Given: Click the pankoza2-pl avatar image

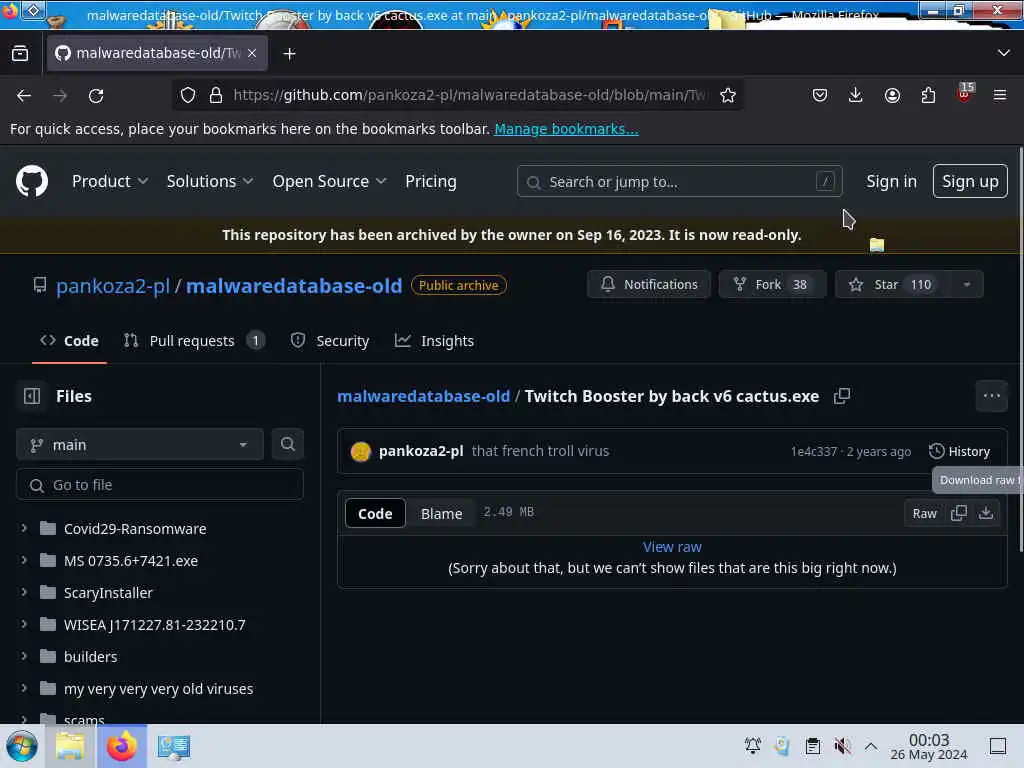Looking at the screenshot, I should pyautogui.click(x=360, y=451).
